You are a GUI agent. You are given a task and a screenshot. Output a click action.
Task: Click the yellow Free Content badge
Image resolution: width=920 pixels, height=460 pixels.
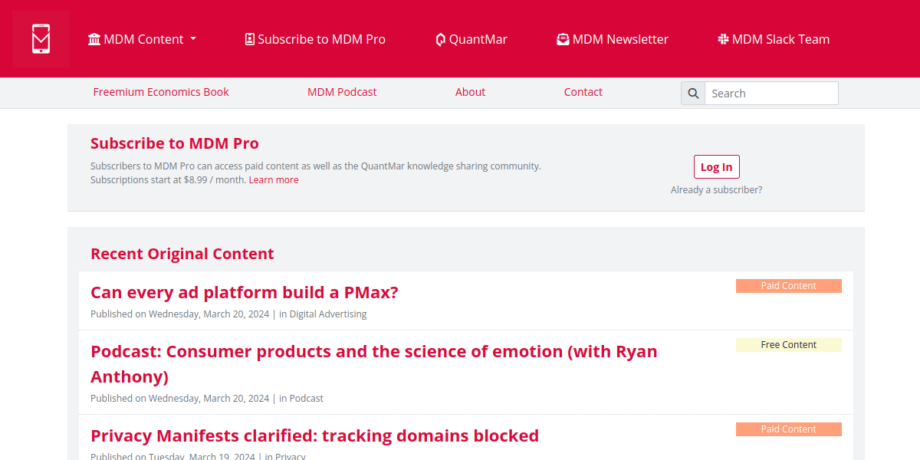pos(788,345)
